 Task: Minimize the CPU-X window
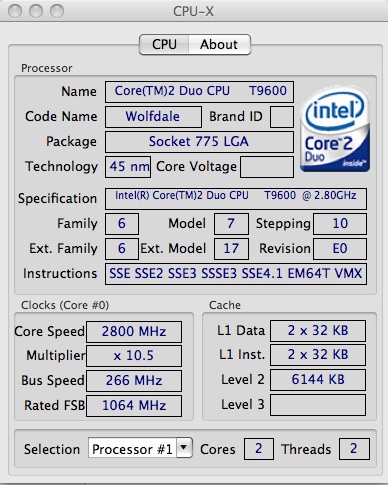pos(36,11)
